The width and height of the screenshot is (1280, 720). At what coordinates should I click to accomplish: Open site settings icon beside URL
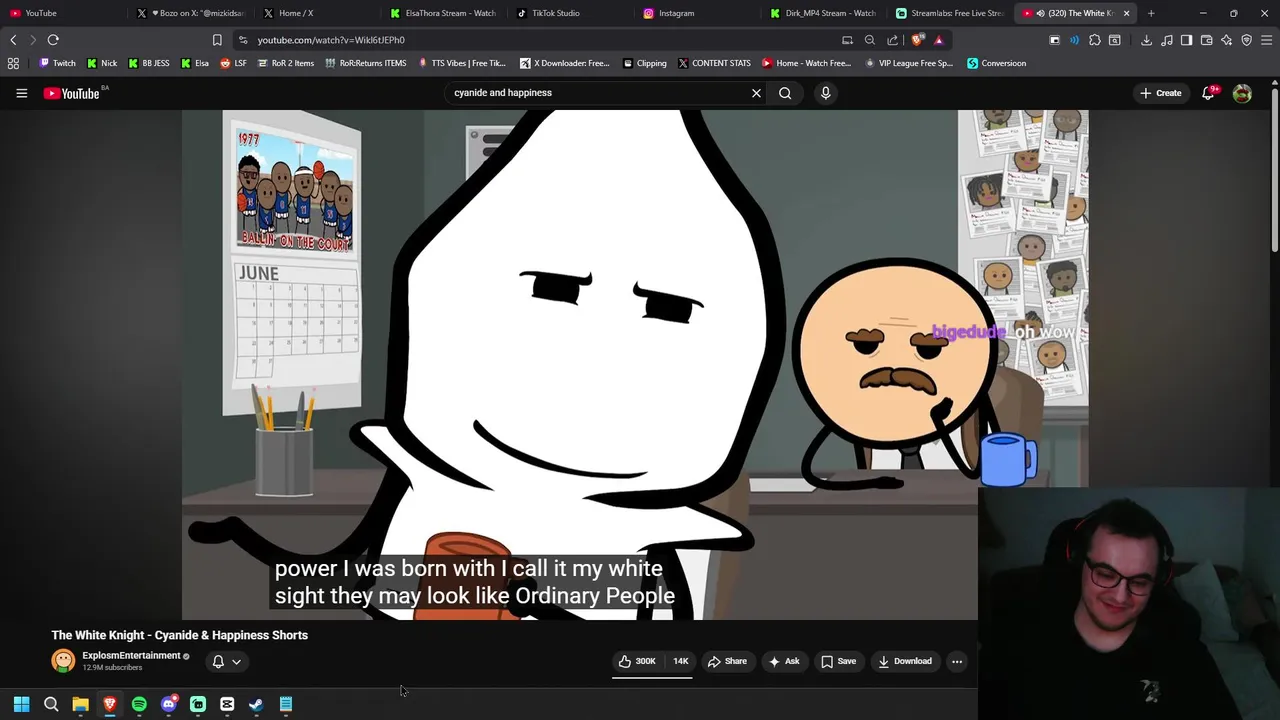click(x=243, y=40)
